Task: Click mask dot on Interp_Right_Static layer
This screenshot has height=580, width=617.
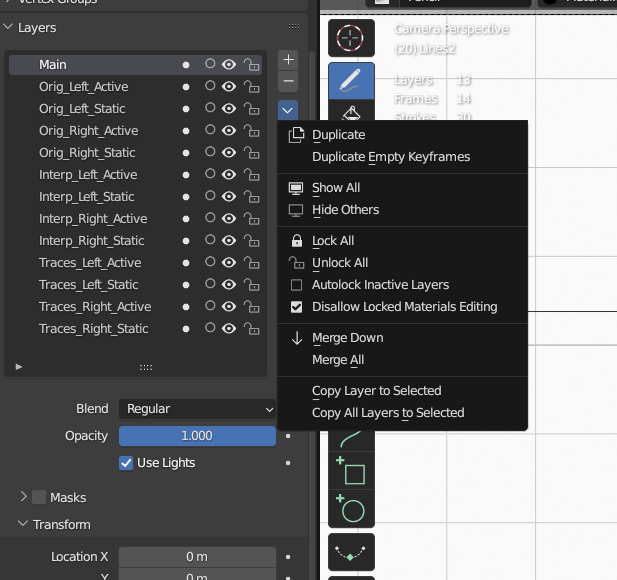Action: pyautogui.click(x=186, y=241)
